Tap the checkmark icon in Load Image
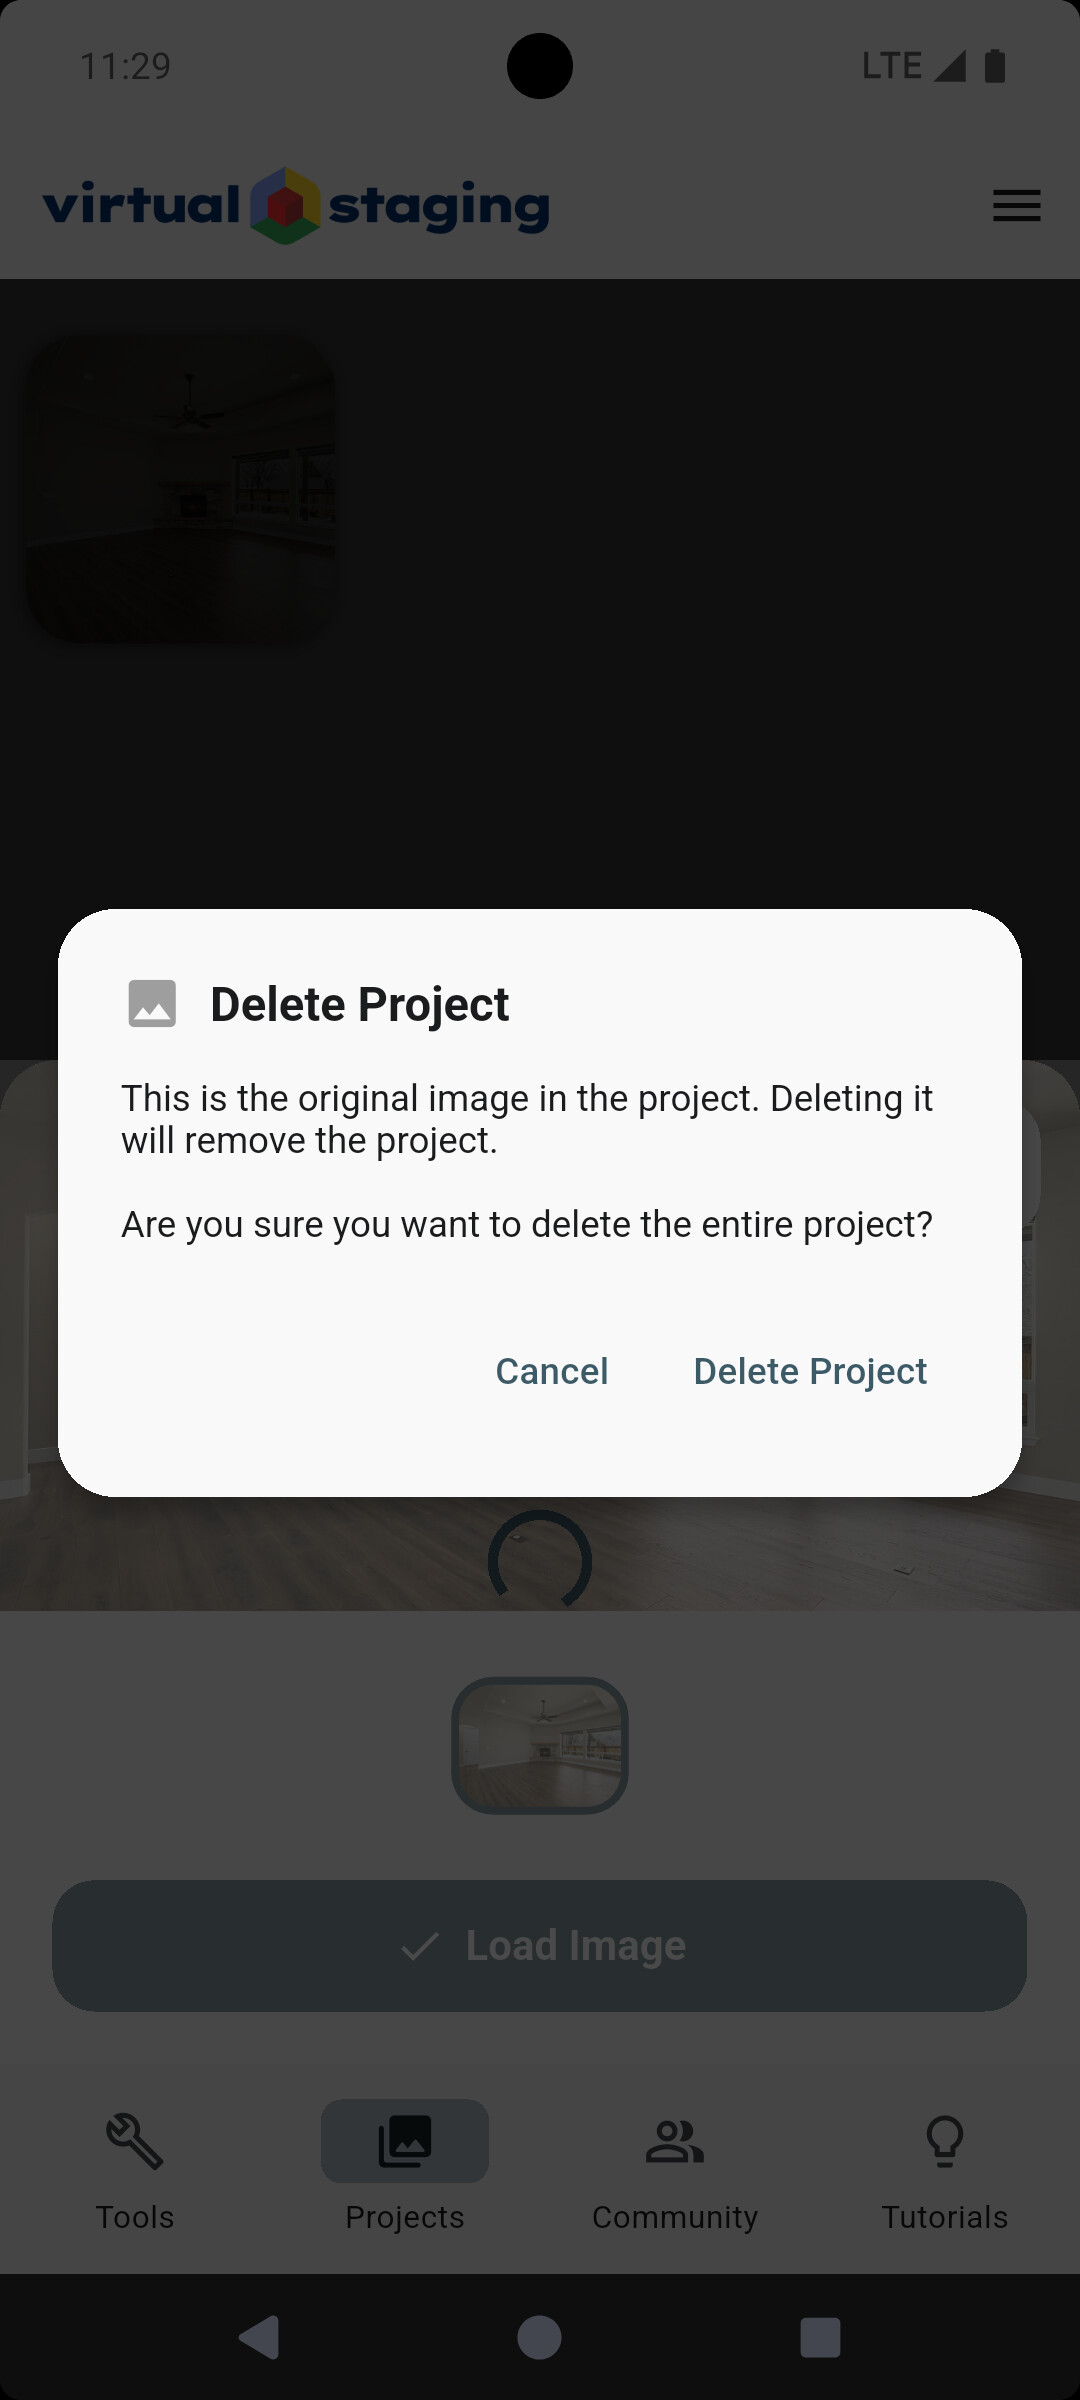The width and height of the screenshot is (1080, 2400). (x=420, y=1946)
